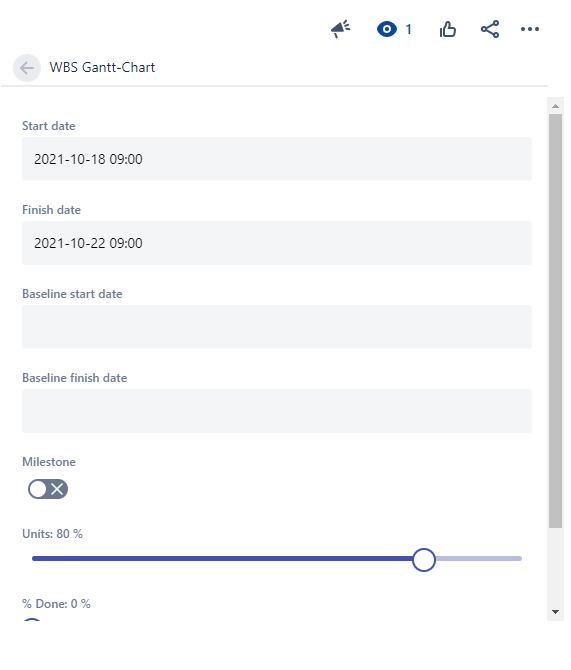Viewport: 571px width, 670px height.
Task: Click the megaphone feedback icon
Action: tap(341, 29)
